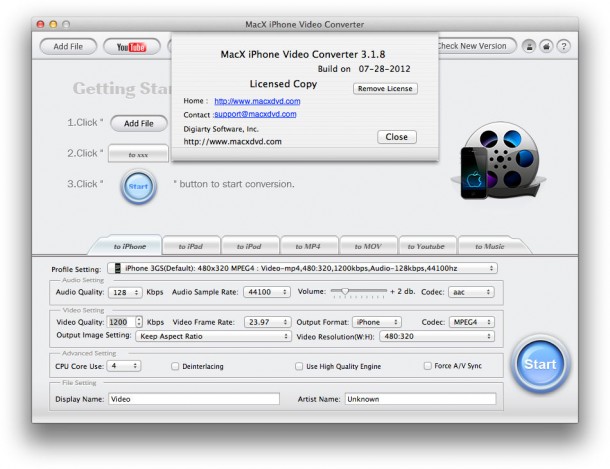Open the macxdvd.com home link
Image resolution: width=610 pixels, height=469 pixels.
click(x=257, y=101)
